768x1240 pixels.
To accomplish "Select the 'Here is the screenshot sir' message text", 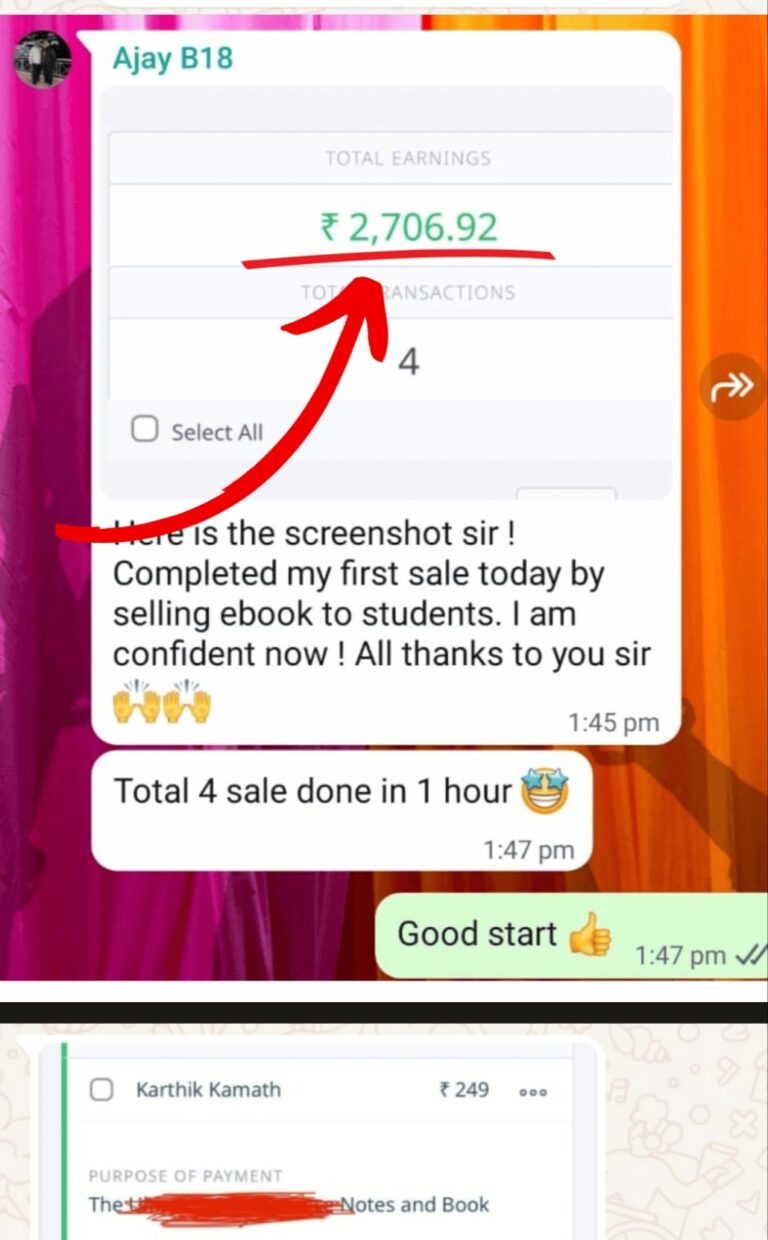I will (x=381, y=594).
